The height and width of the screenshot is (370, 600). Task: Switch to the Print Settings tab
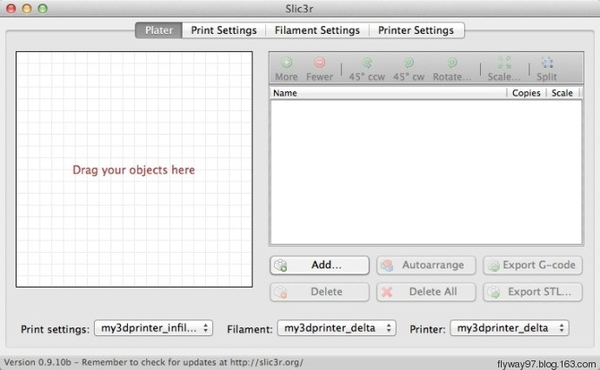pyautogui.click(x=224, y=30)
